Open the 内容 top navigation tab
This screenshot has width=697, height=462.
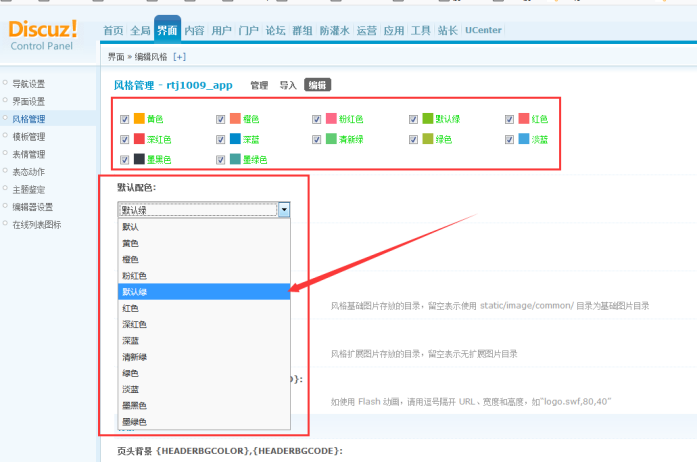194,30
